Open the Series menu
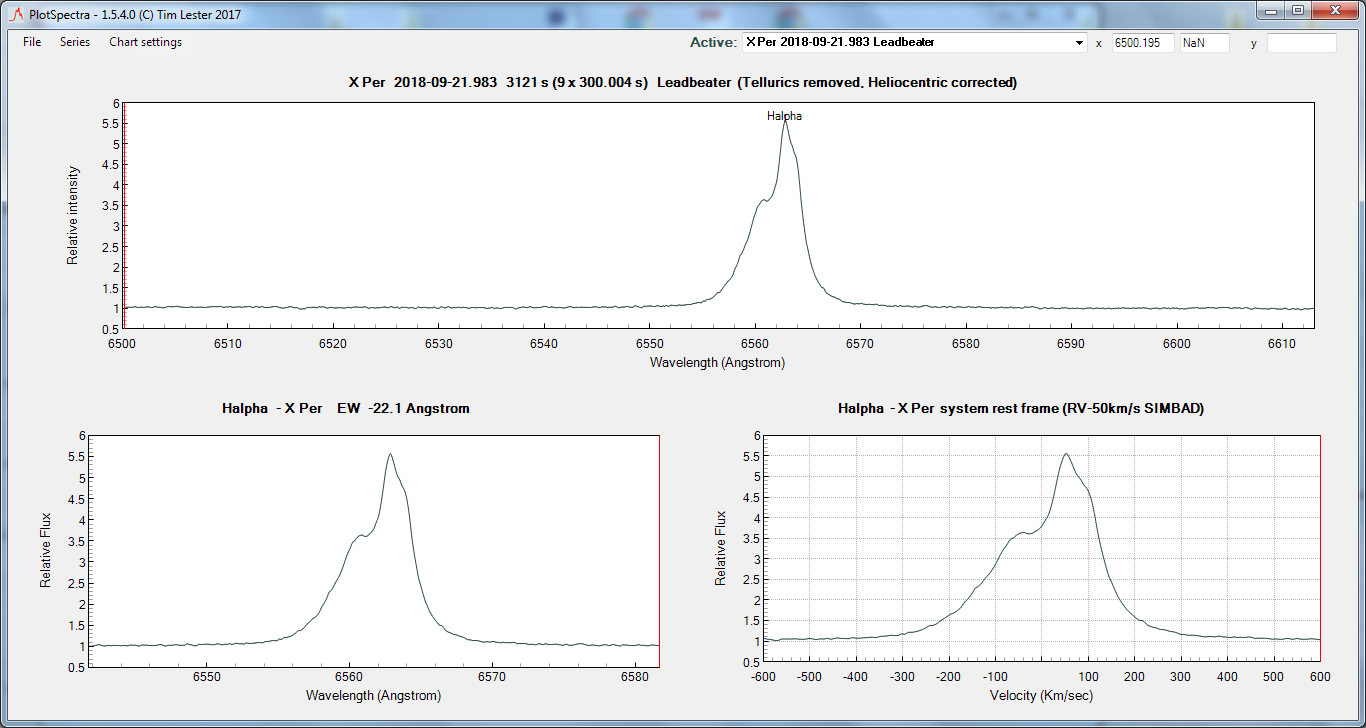This screenshot has height=728, width=1366. tap(75, 42)
